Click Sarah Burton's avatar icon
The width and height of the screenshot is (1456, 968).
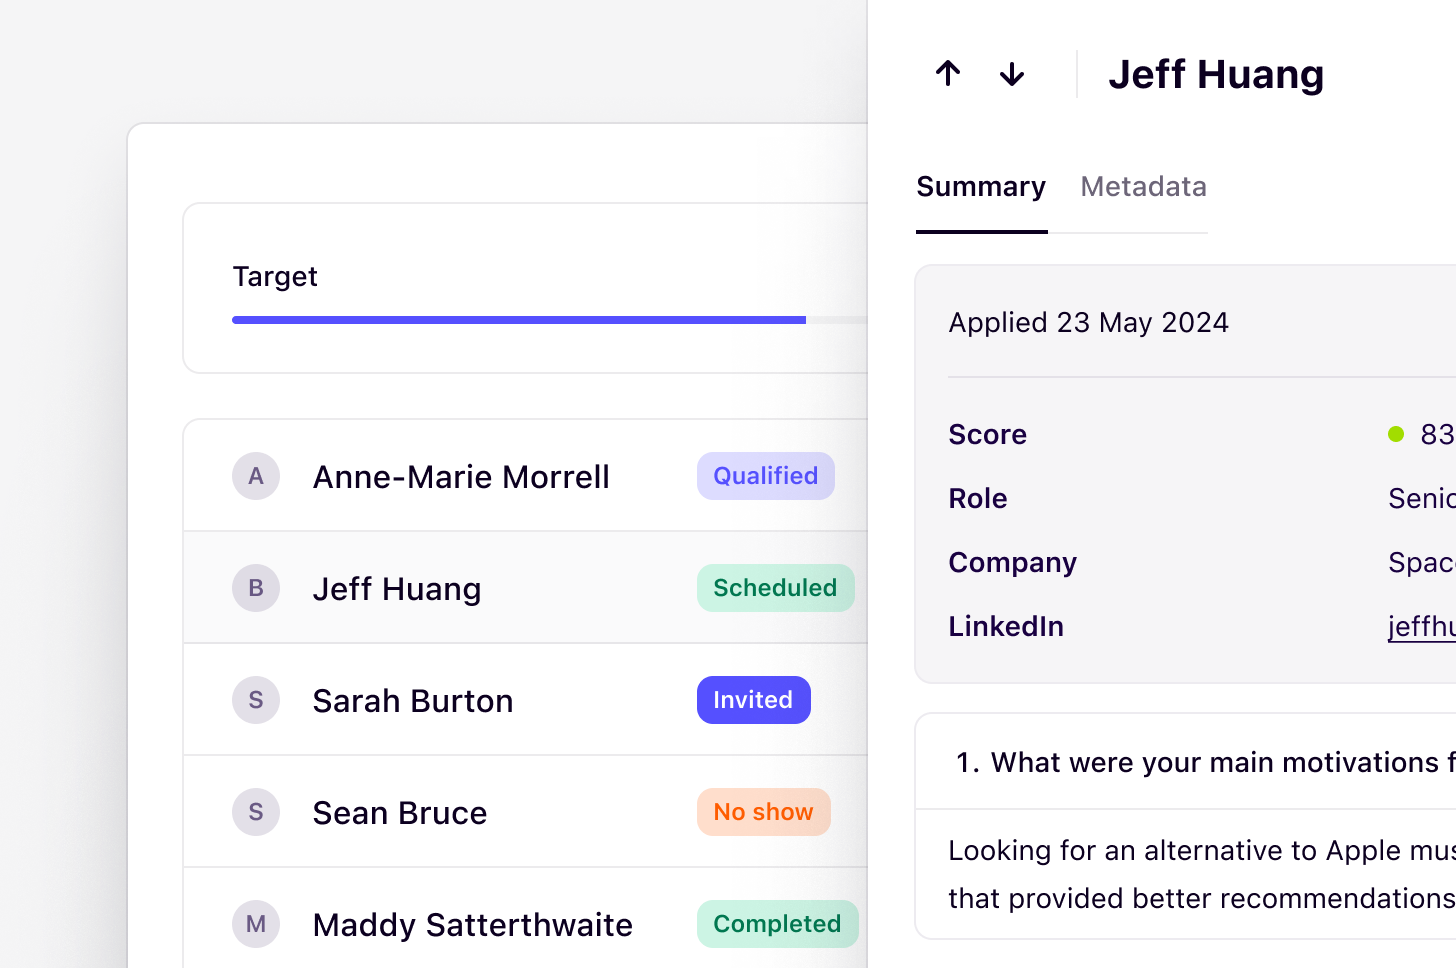click(256, 700)
